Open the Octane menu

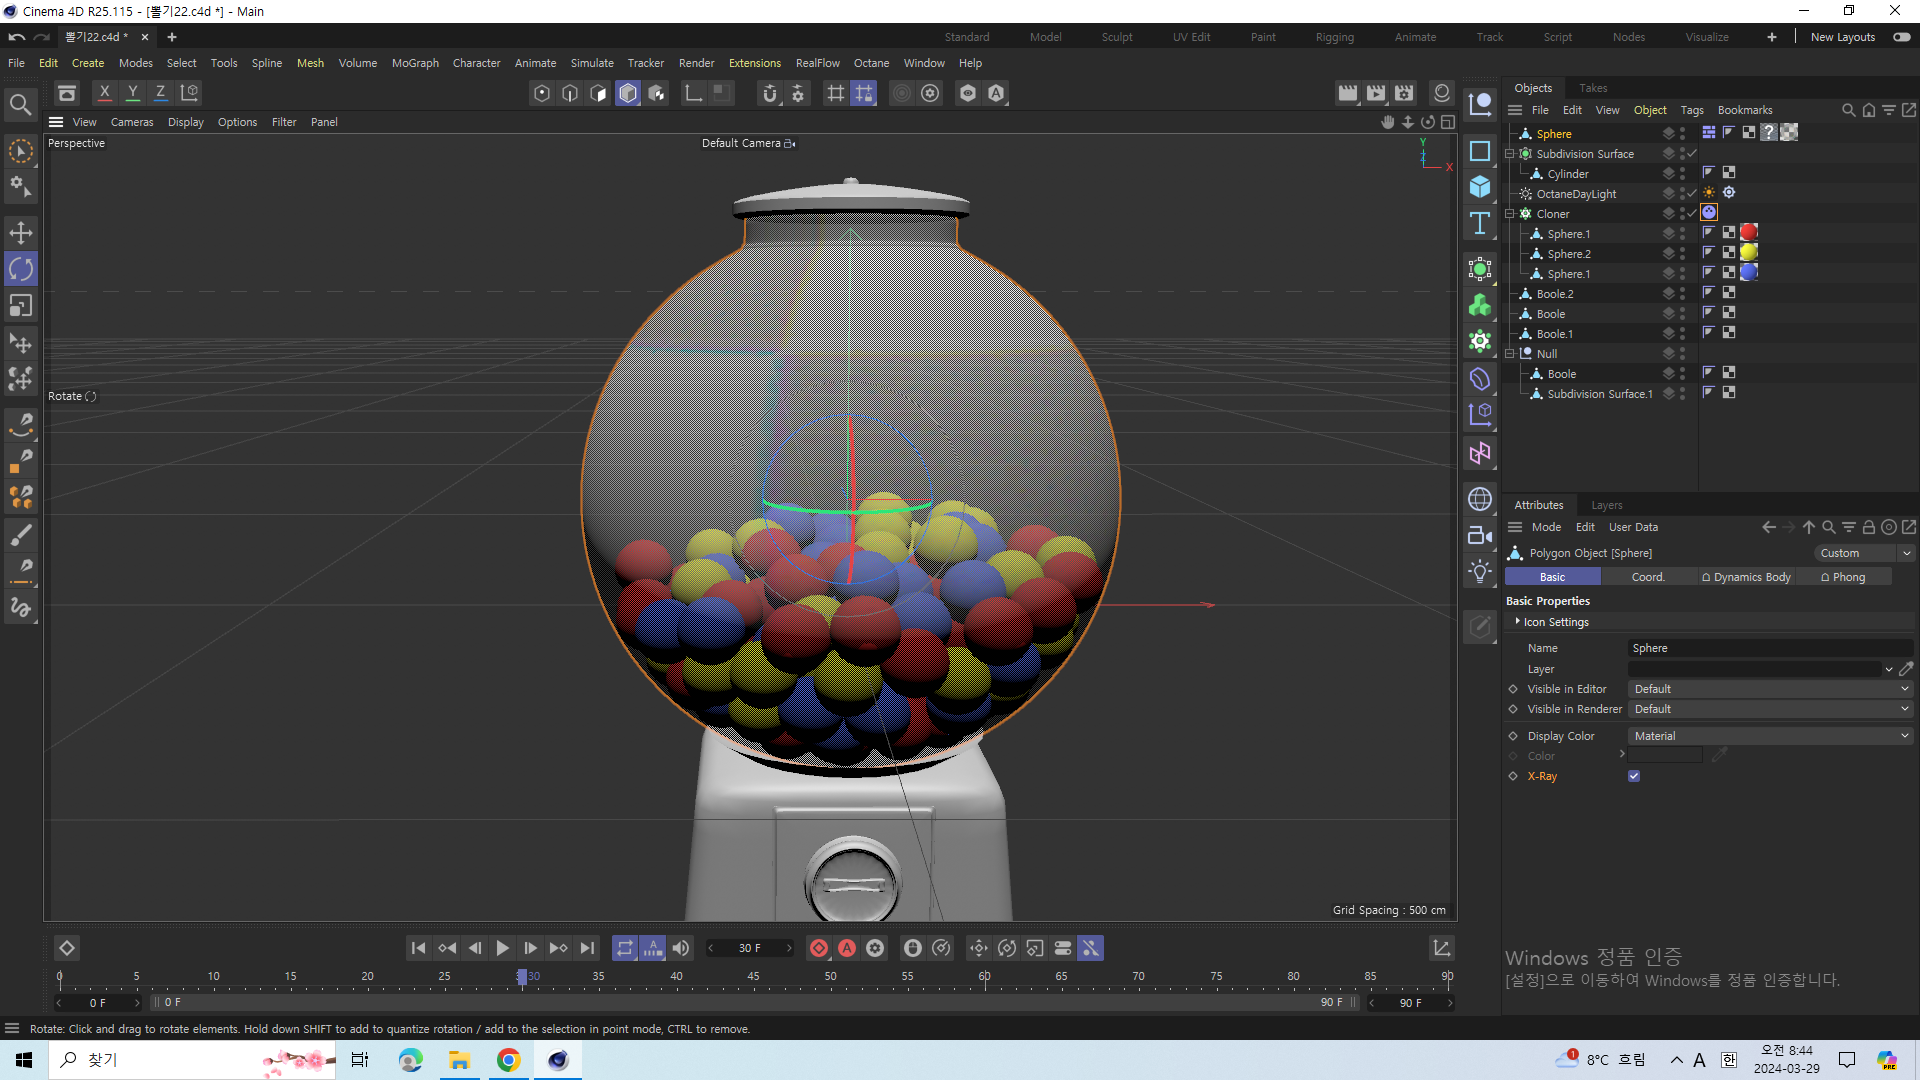[x=871, y=63]
